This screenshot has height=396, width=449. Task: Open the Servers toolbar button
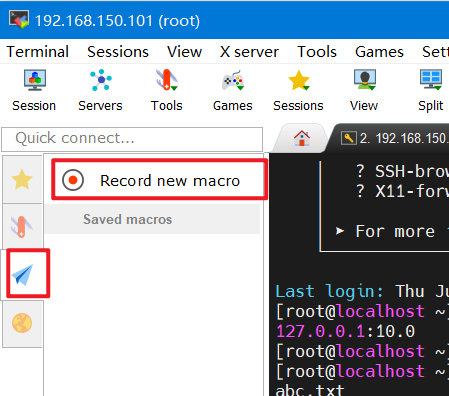[x=100, y=90]
